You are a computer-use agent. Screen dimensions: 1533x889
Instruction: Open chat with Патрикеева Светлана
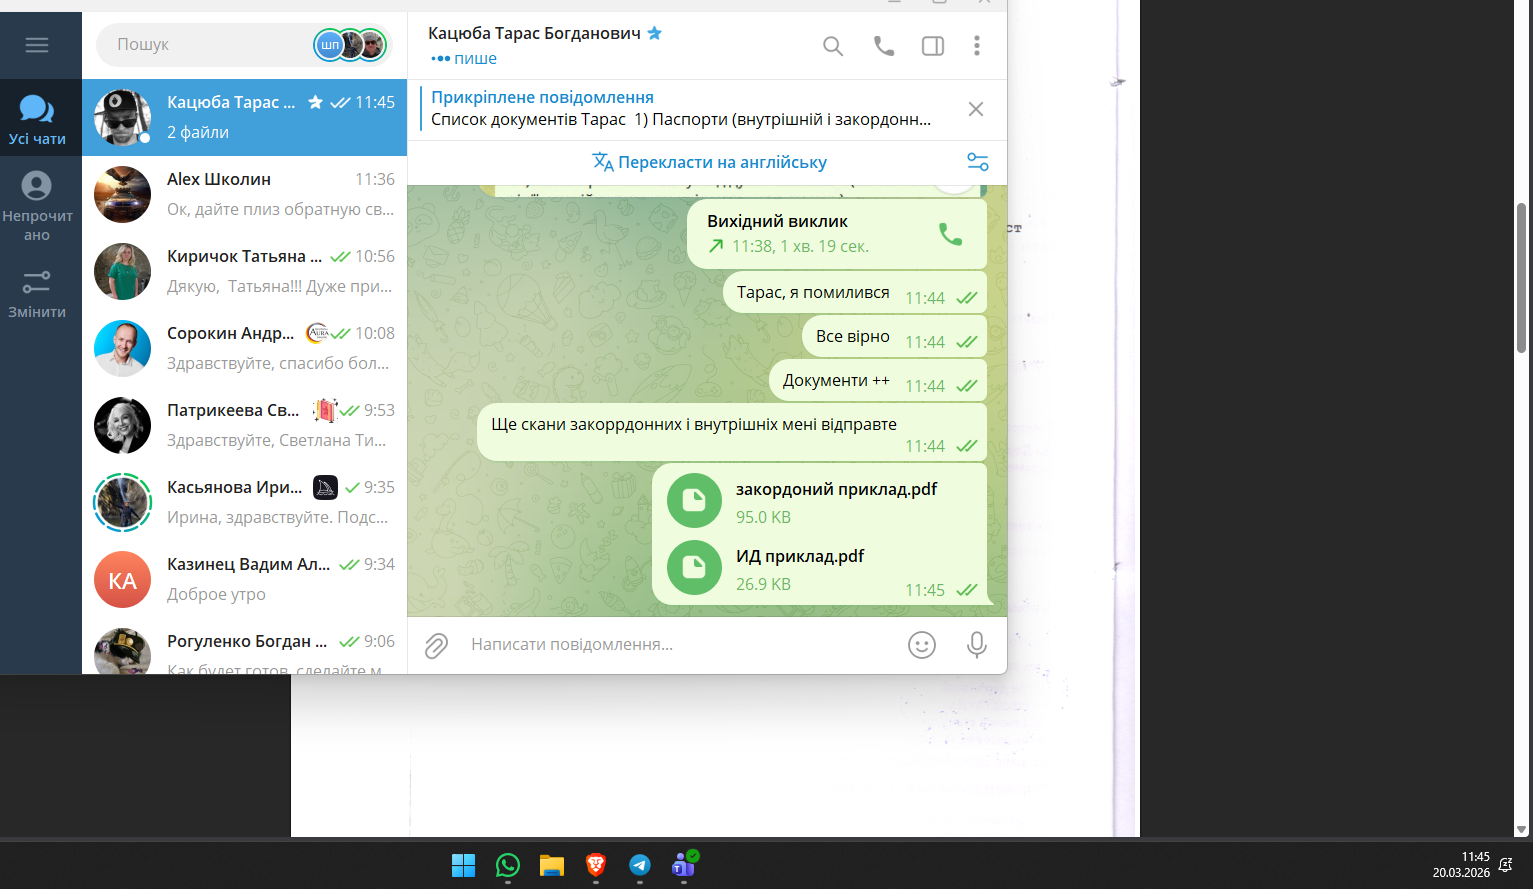(245, 425)
